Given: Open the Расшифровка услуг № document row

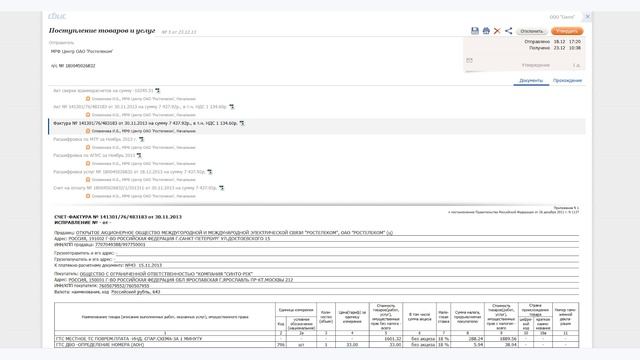Looking at the screenshot, I should [x=129, y=172].
